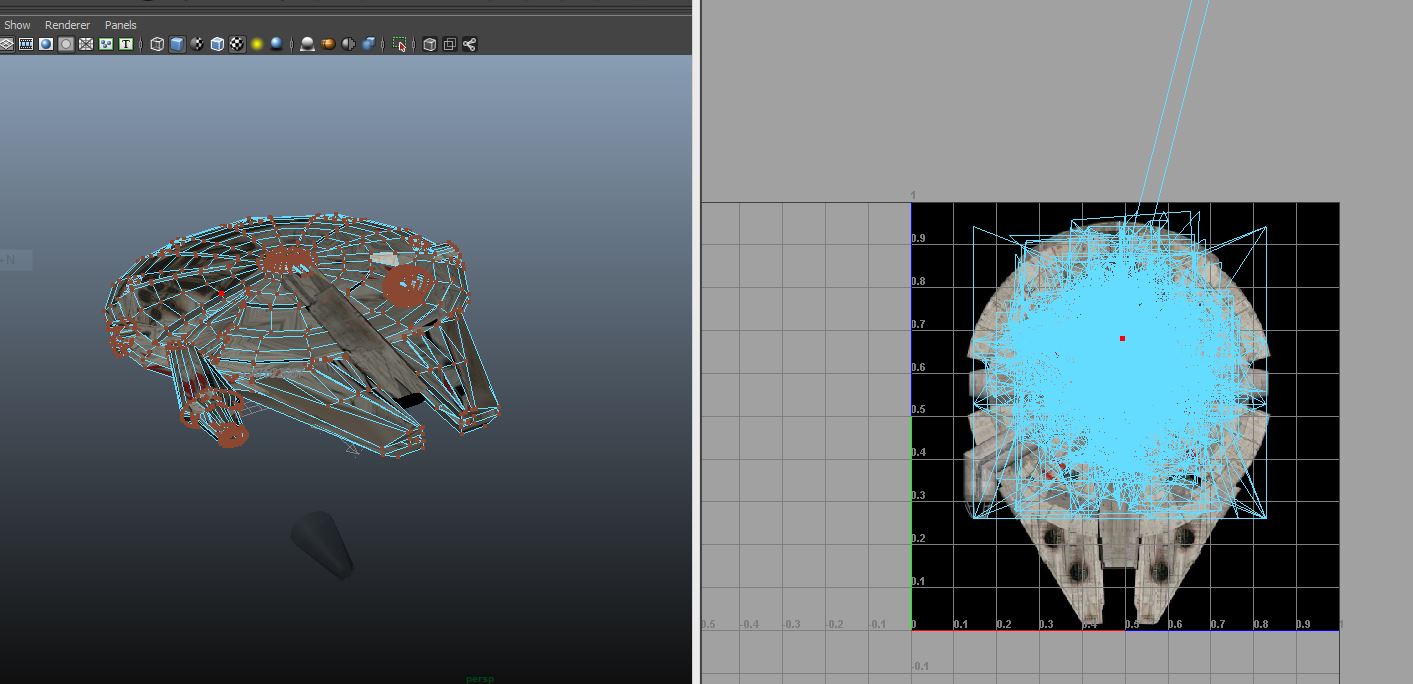Open the Show menu
Screen dimensions: 1413x684
16,24
